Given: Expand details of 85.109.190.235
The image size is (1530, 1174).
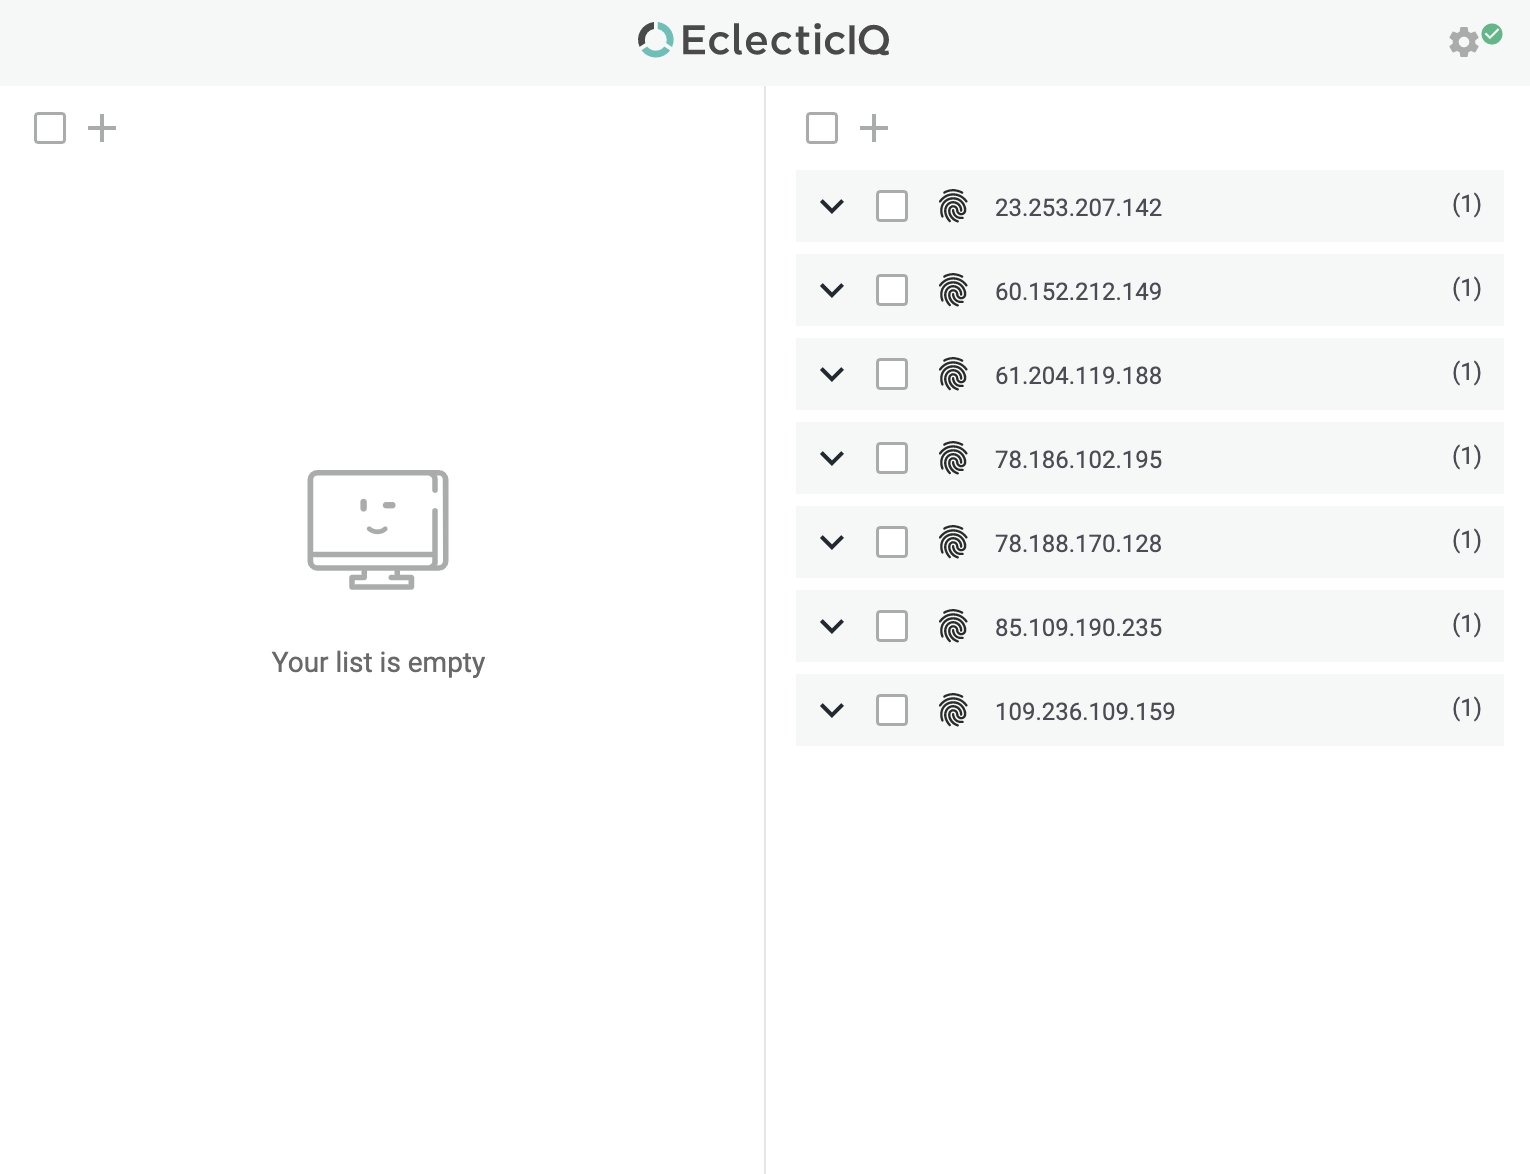Looking at the screenshot, I should click(831, 626).
